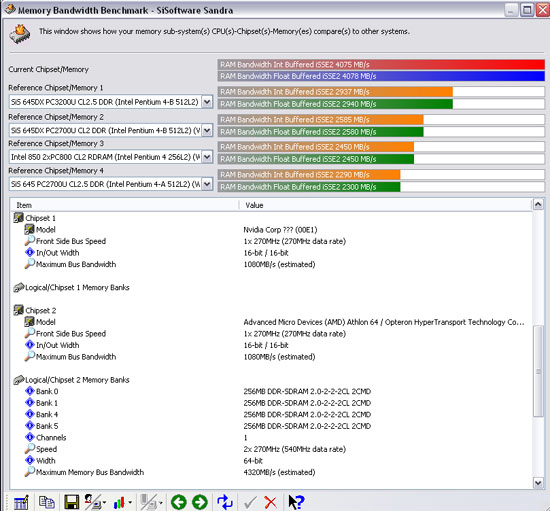Click magnifier icon beside Maximum Memory Bus Bandwidth

coord(30,472)
